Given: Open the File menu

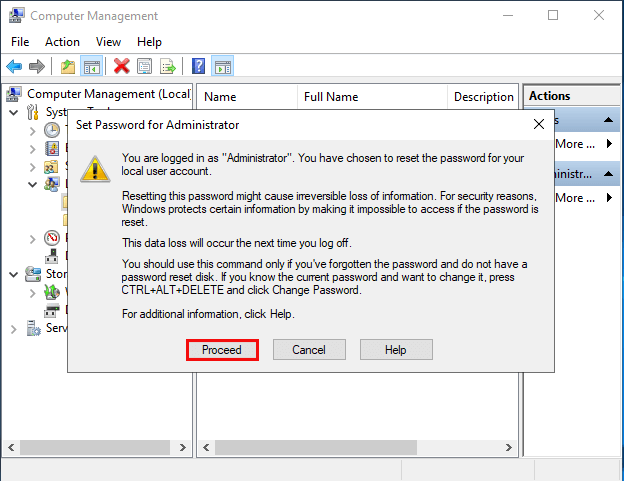Looking at the screenshot, I should pos(21,42).
